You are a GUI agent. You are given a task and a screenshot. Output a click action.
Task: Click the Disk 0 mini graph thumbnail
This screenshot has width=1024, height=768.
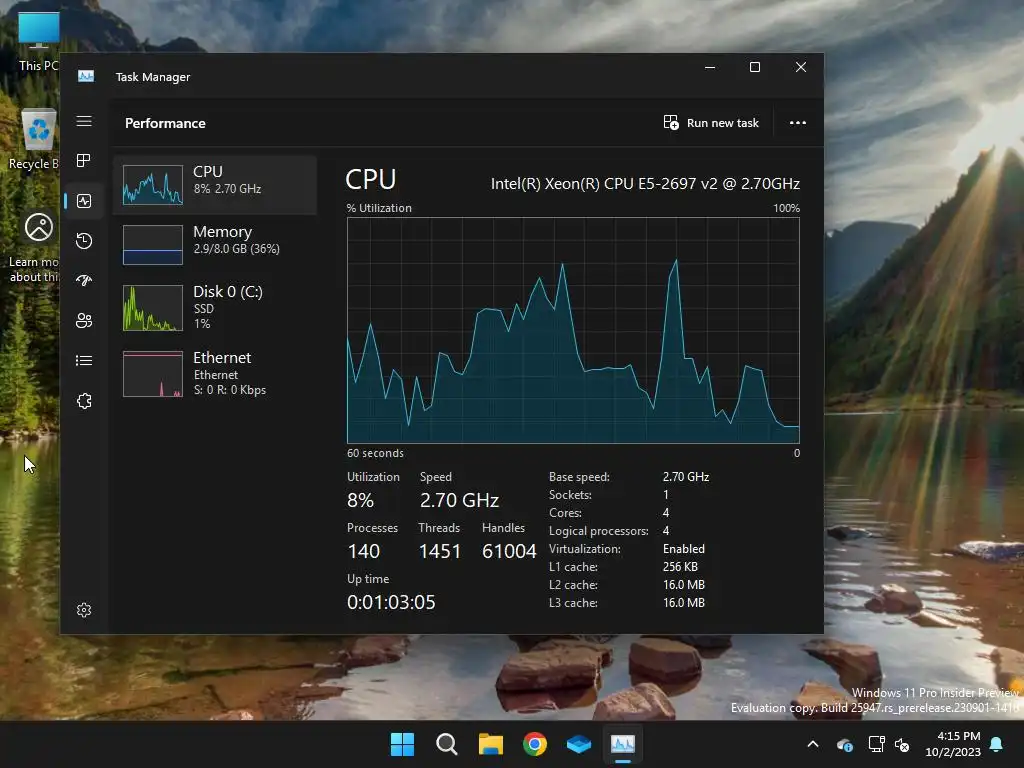tap(153, 308)
